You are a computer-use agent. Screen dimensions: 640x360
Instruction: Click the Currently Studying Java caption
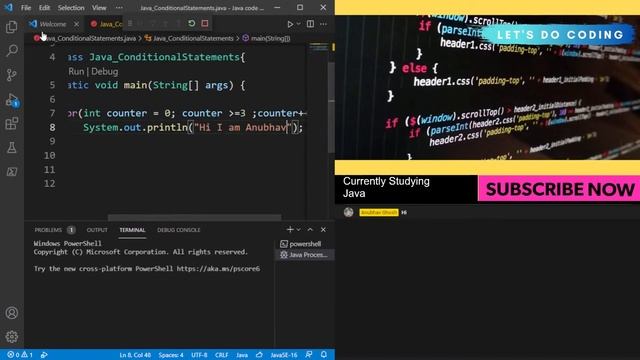(x=386, y=187)
